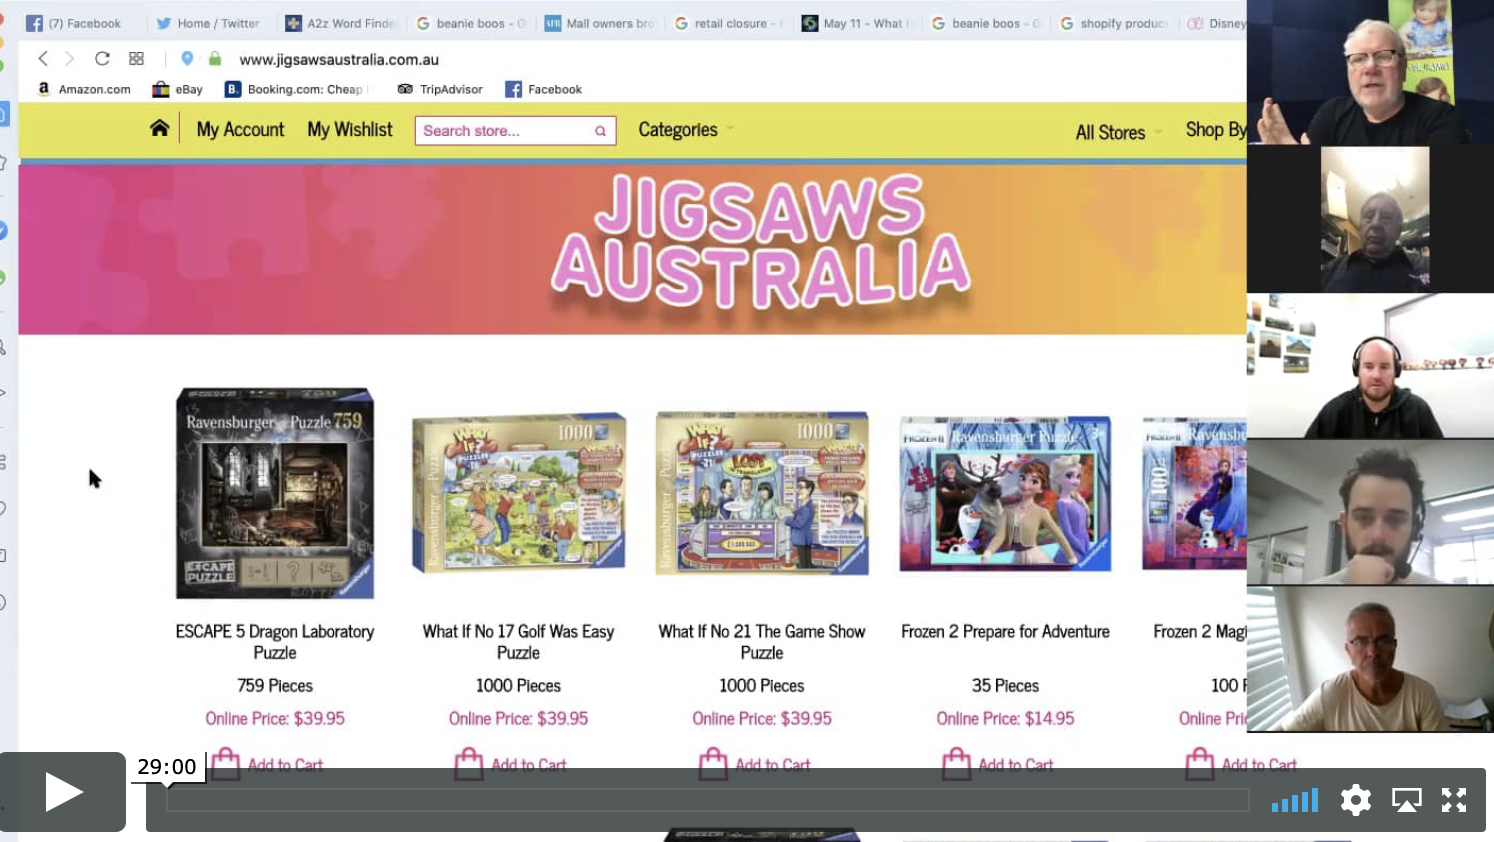Toggle fullscreen mode icon
The height and width of the screenshot is (842, 1494).
point(1454,800)
